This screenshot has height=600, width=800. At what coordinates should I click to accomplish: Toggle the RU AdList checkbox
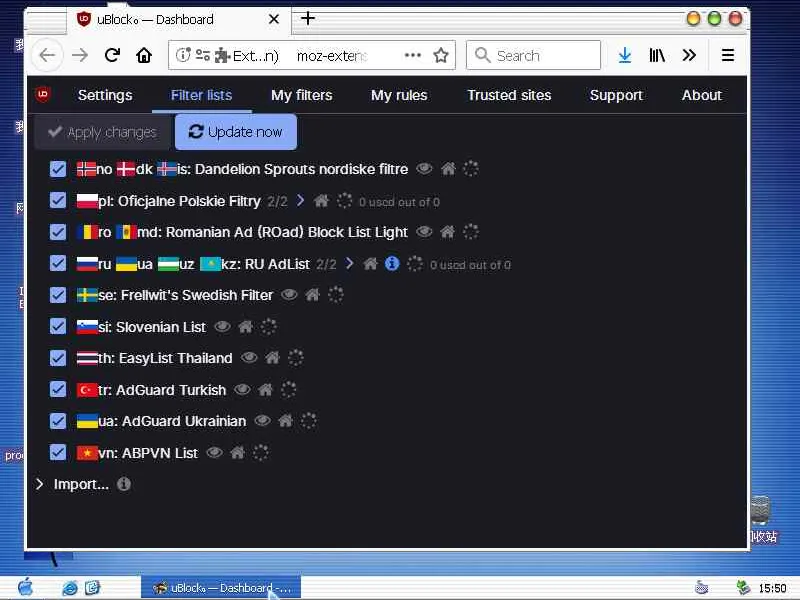pos(58,263)
